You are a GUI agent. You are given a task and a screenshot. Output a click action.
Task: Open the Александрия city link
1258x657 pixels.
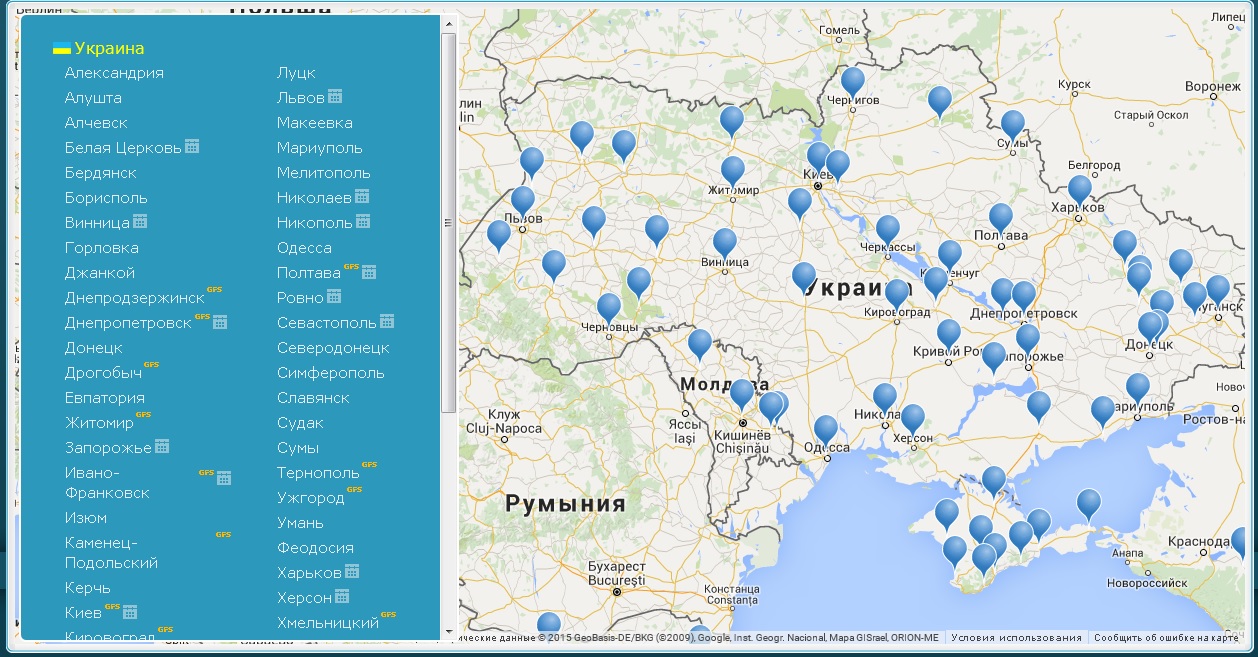point(114,73)
